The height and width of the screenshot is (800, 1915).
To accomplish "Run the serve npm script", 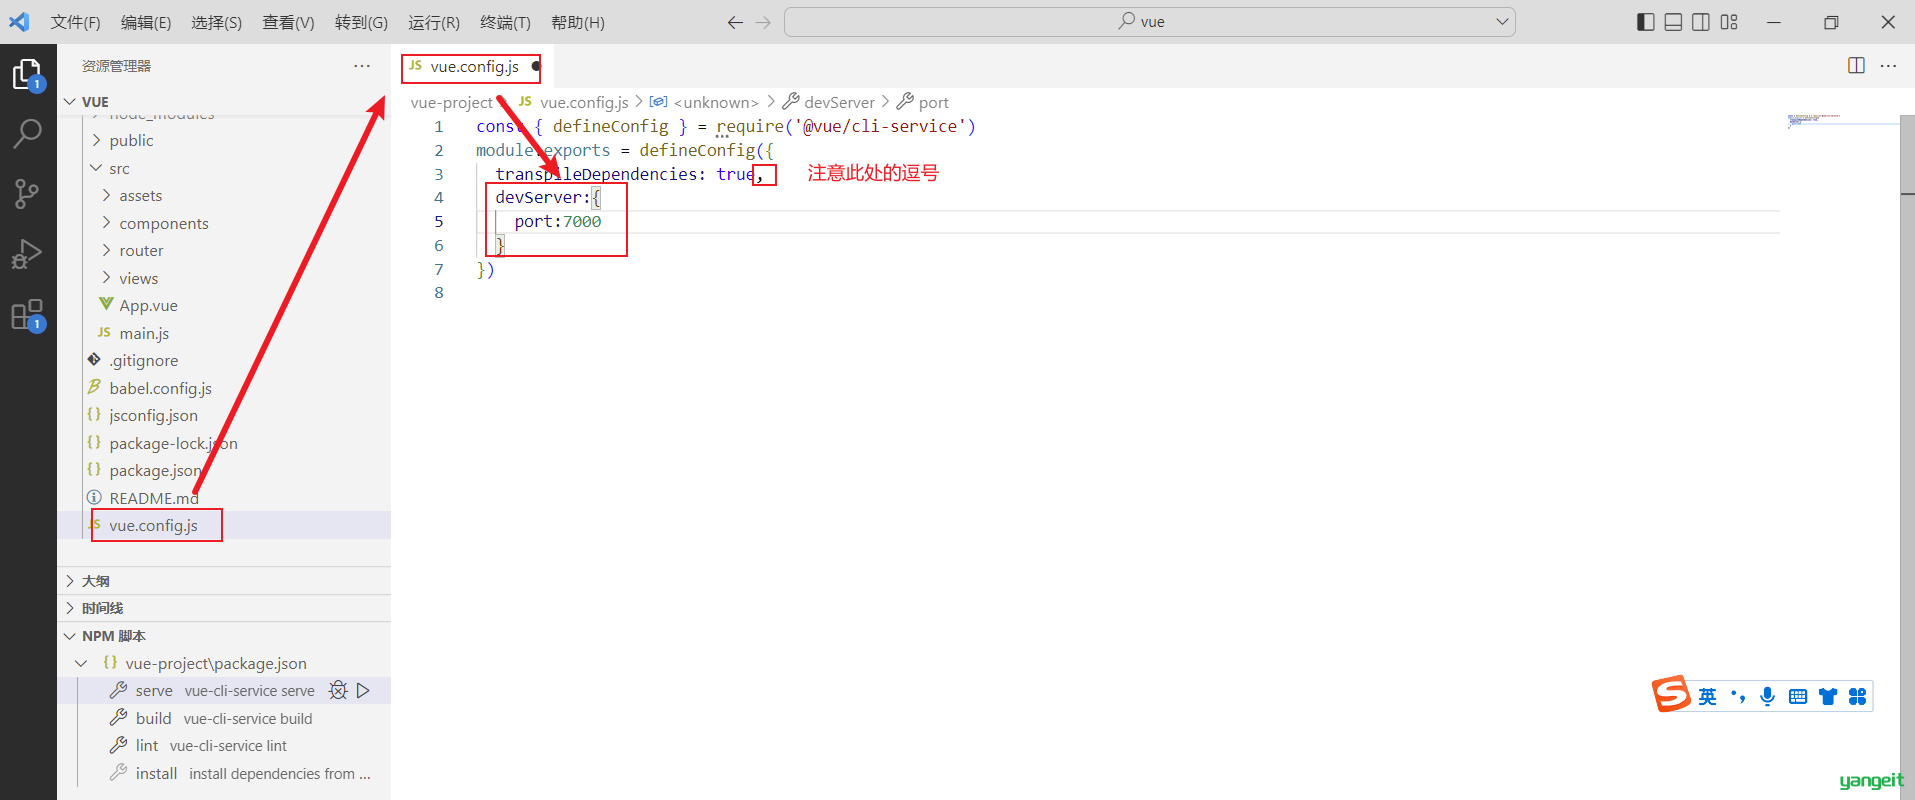I will pyautogui.click(x=363, y=691).
